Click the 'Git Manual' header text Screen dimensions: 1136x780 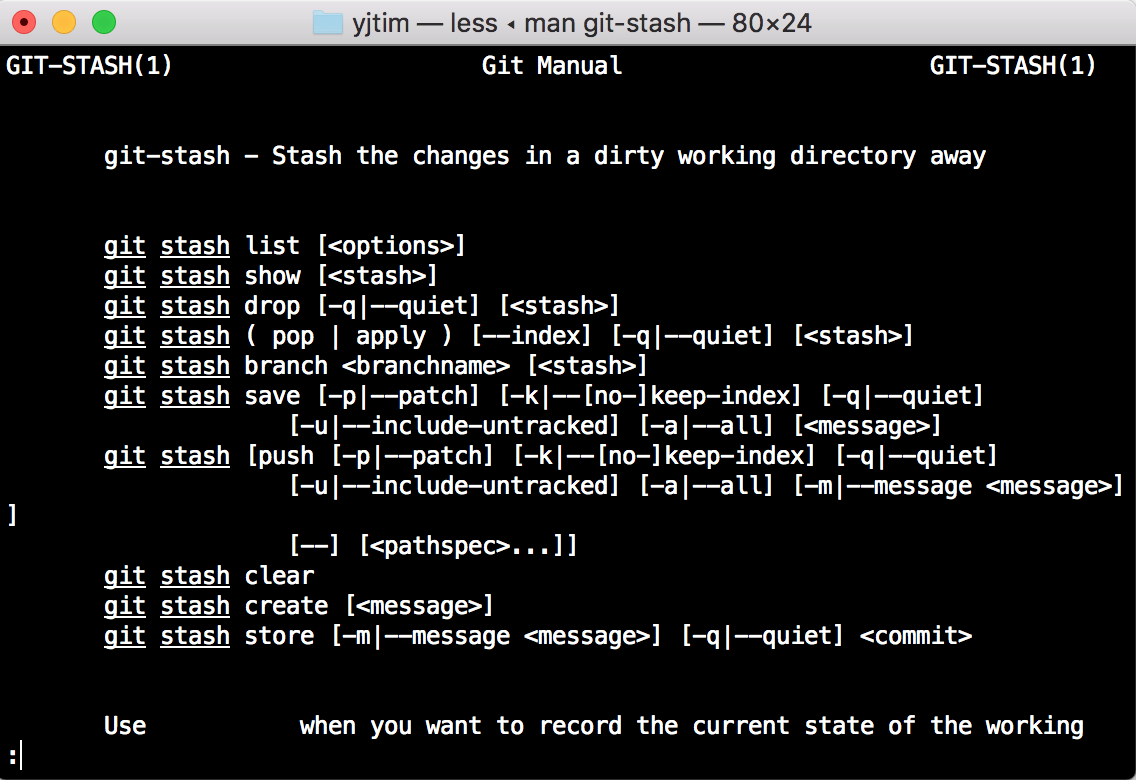552,66
